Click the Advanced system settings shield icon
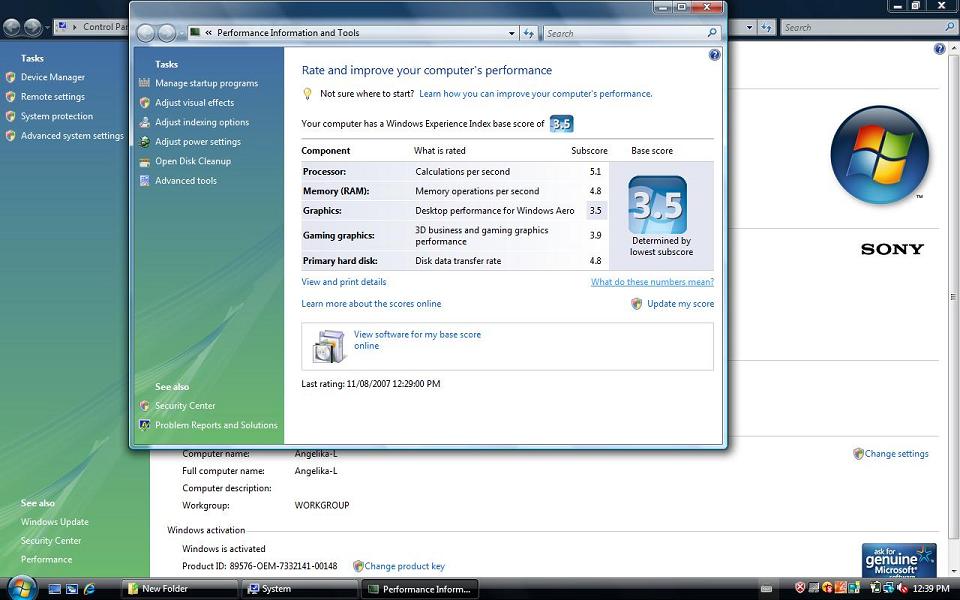The width and height of the screenshot is (960, 600). (x=10, y=136)
